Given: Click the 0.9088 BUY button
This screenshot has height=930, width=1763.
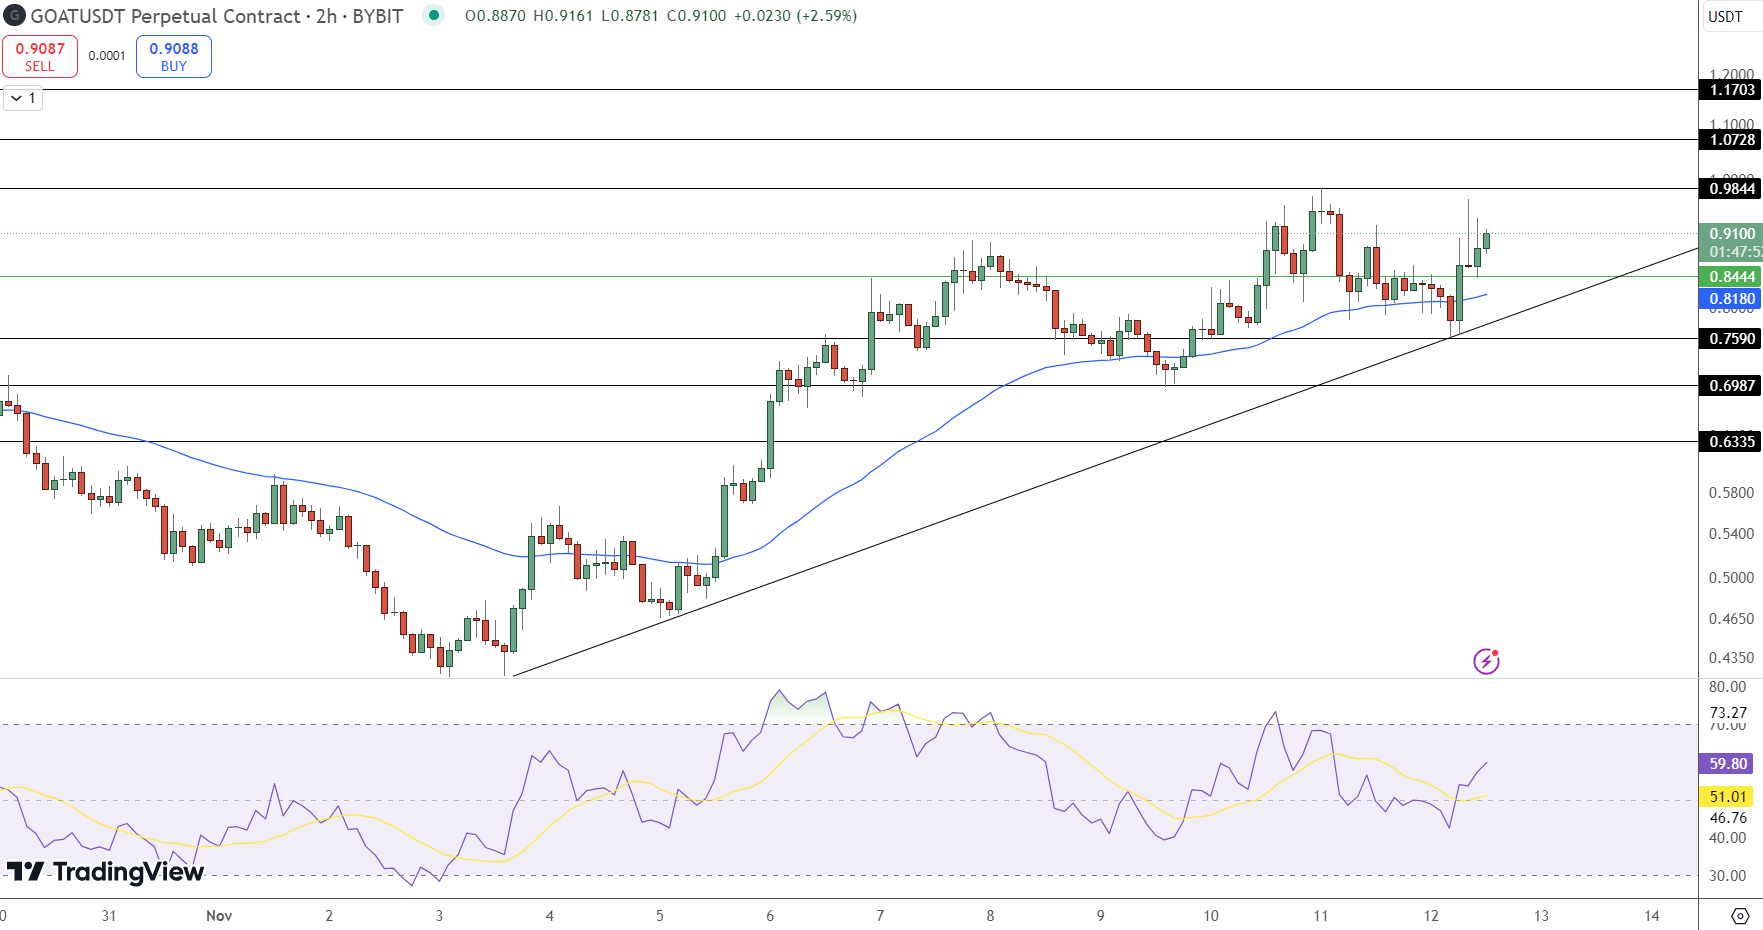Looking at the screenshot, I should point(174,57).
